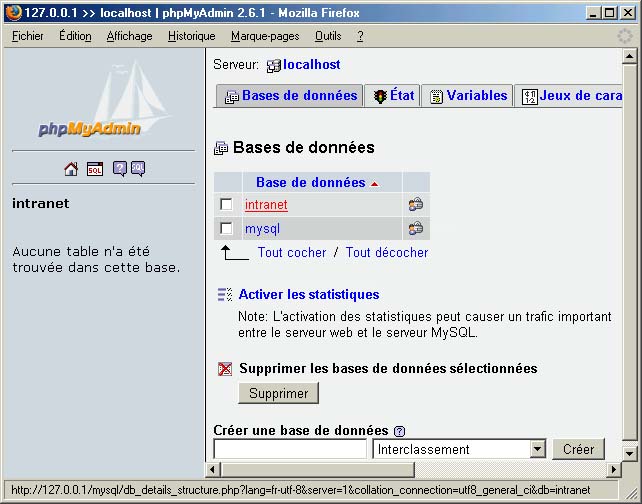
Task: Check privileges icon for mysql database
Action: [x=416, y=228]
